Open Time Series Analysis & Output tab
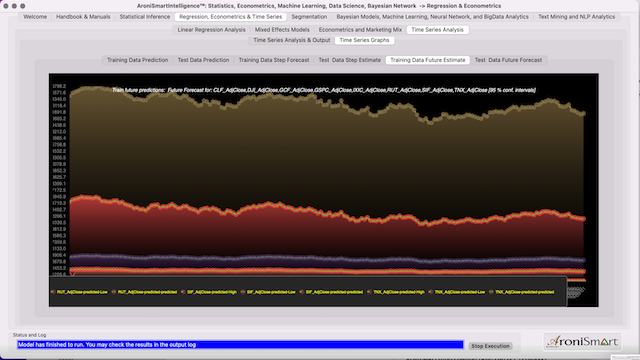 (291, 40)
